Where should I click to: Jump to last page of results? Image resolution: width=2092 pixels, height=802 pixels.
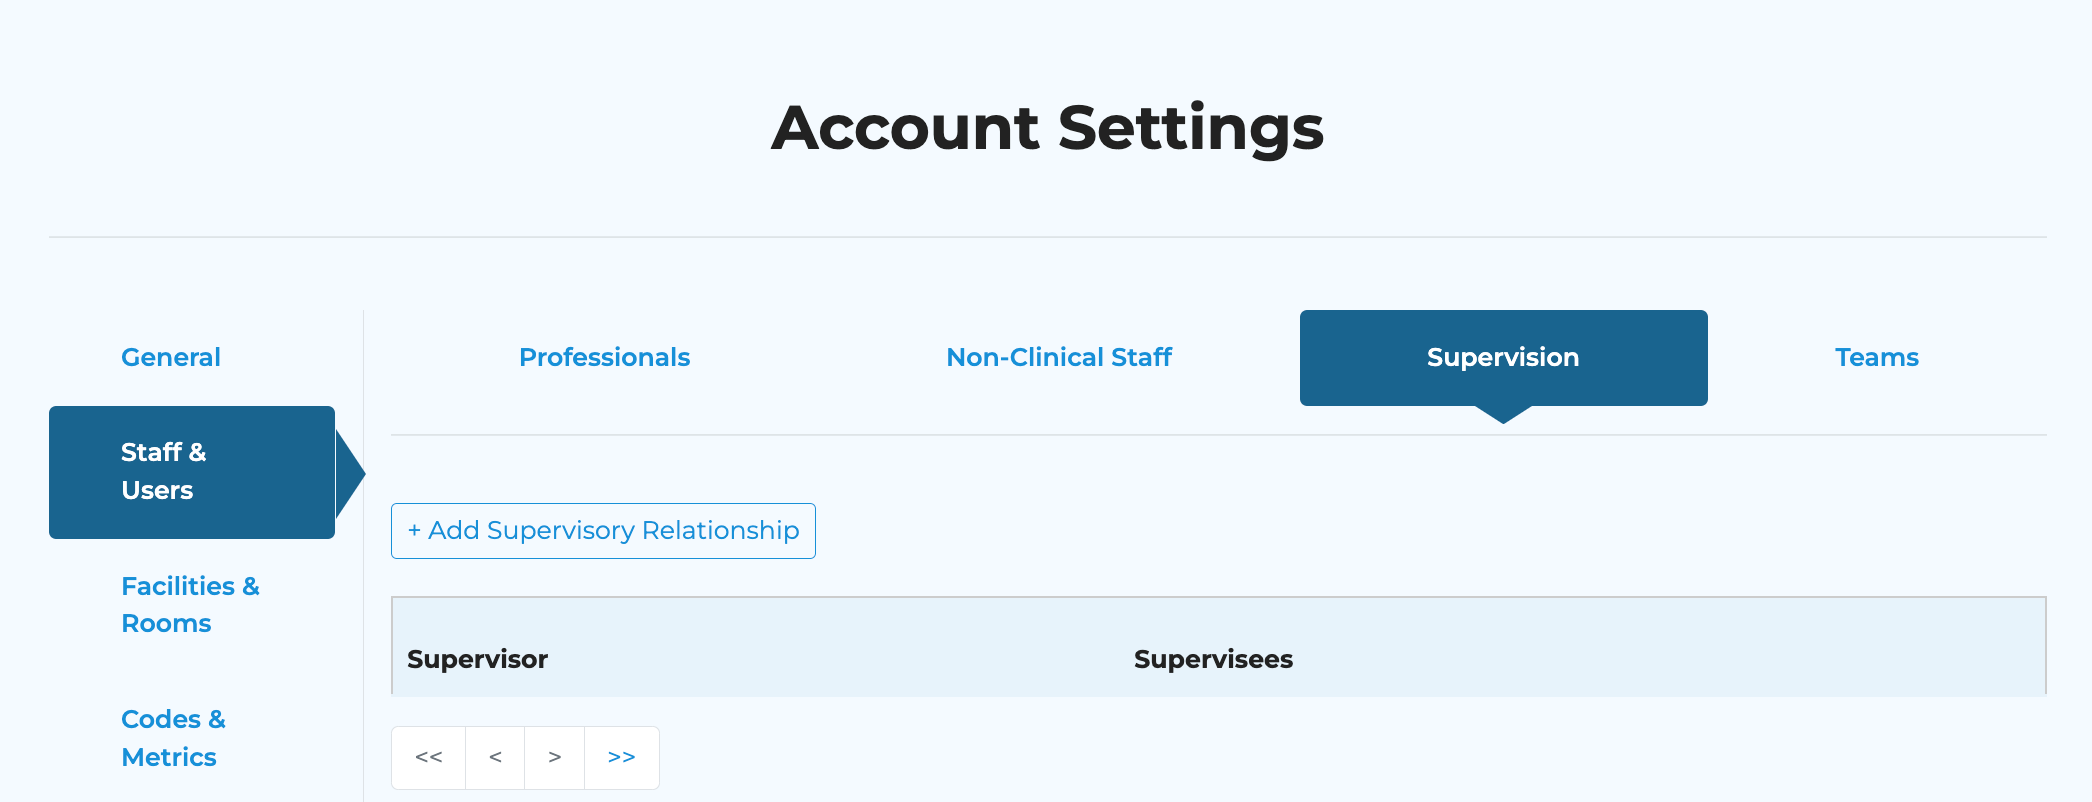[x=621, y=757]
